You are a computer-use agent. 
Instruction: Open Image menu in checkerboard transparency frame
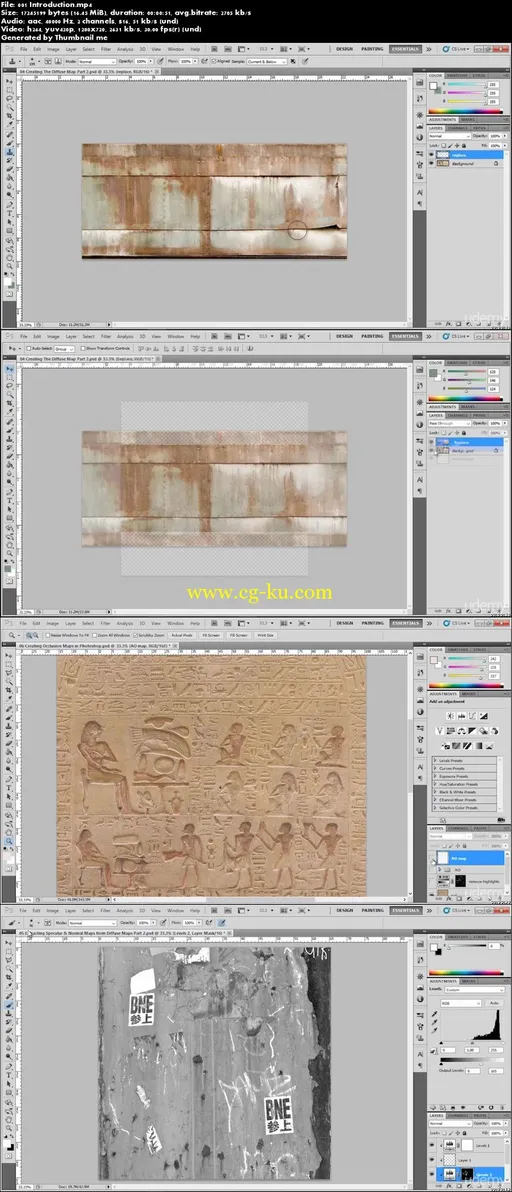click(53, 336)
